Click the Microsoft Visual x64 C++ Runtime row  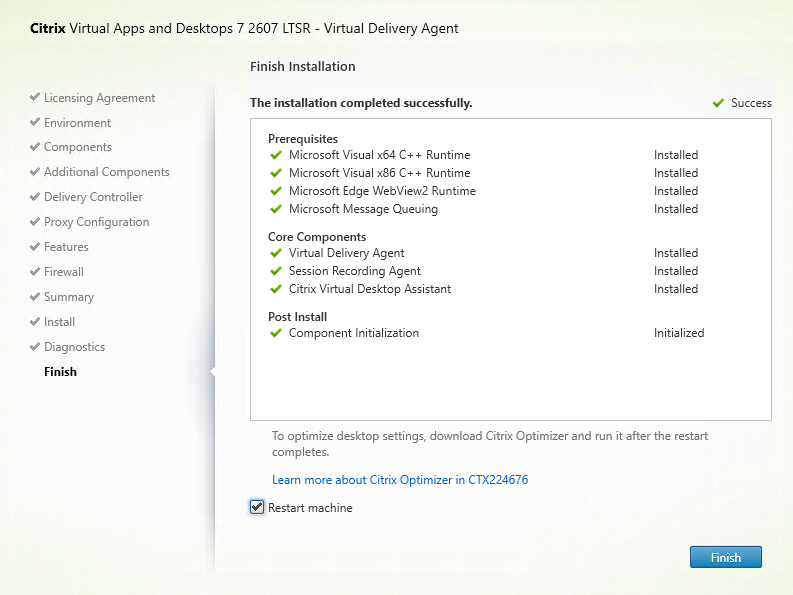484,155
